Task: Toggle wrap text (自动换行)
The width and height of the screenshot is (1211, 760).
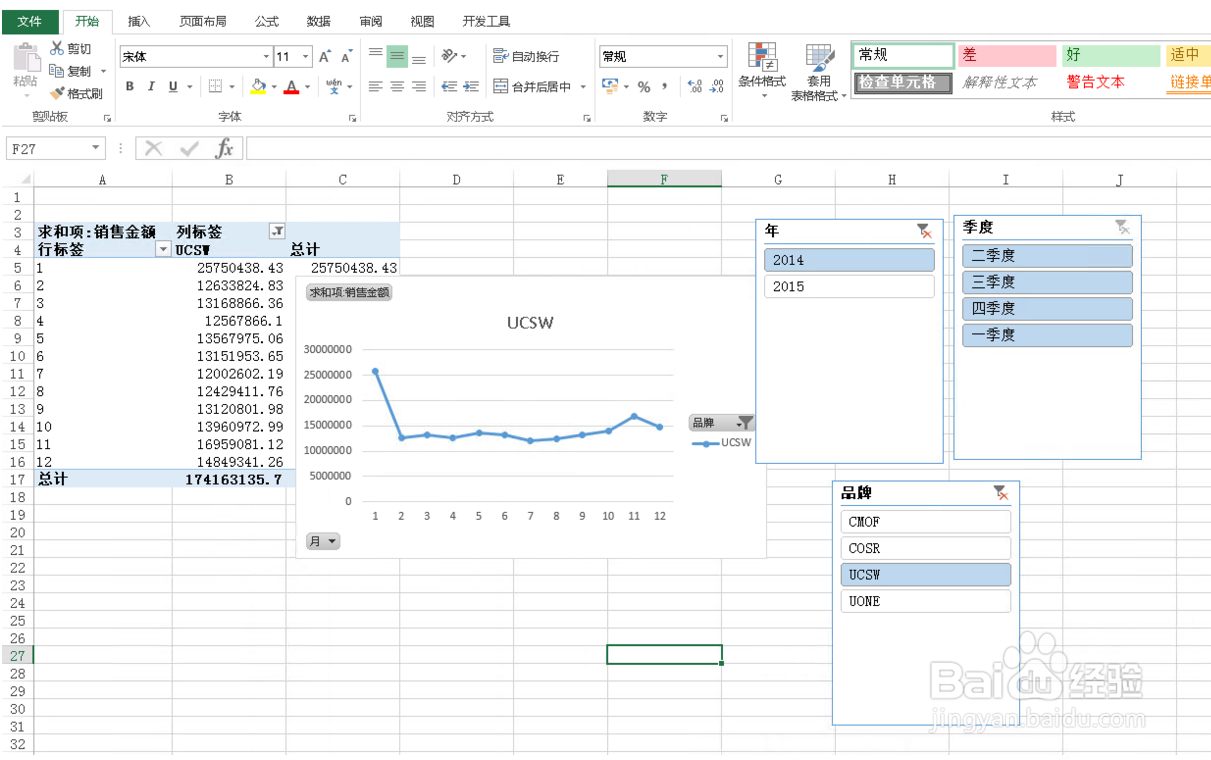Action: [x=526, y=56]
